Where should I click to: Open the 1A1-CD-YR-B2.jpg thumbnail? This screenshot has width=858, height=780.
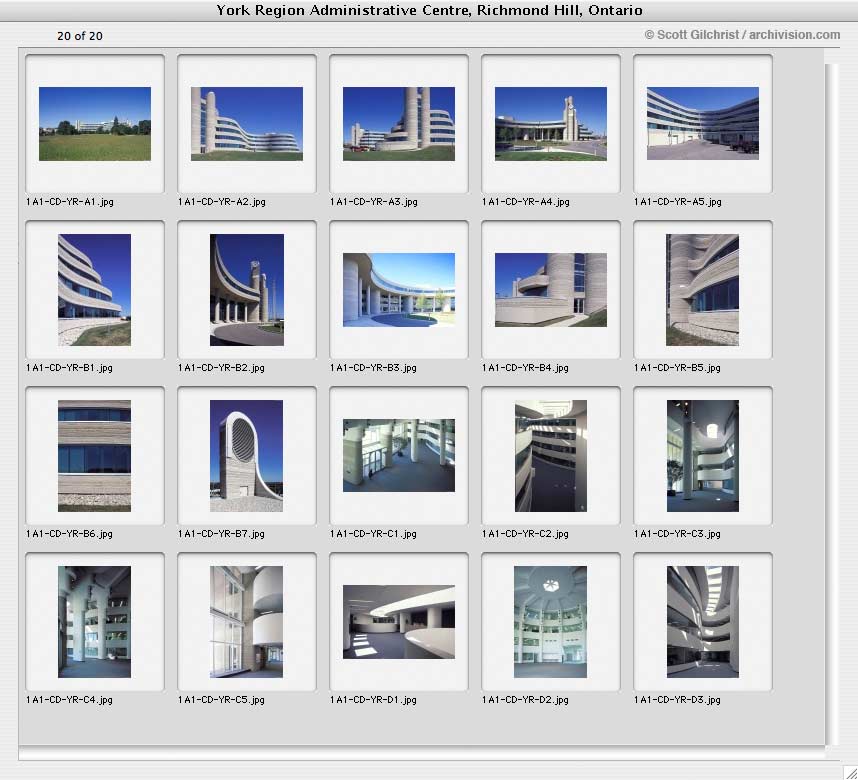[247, 290]
